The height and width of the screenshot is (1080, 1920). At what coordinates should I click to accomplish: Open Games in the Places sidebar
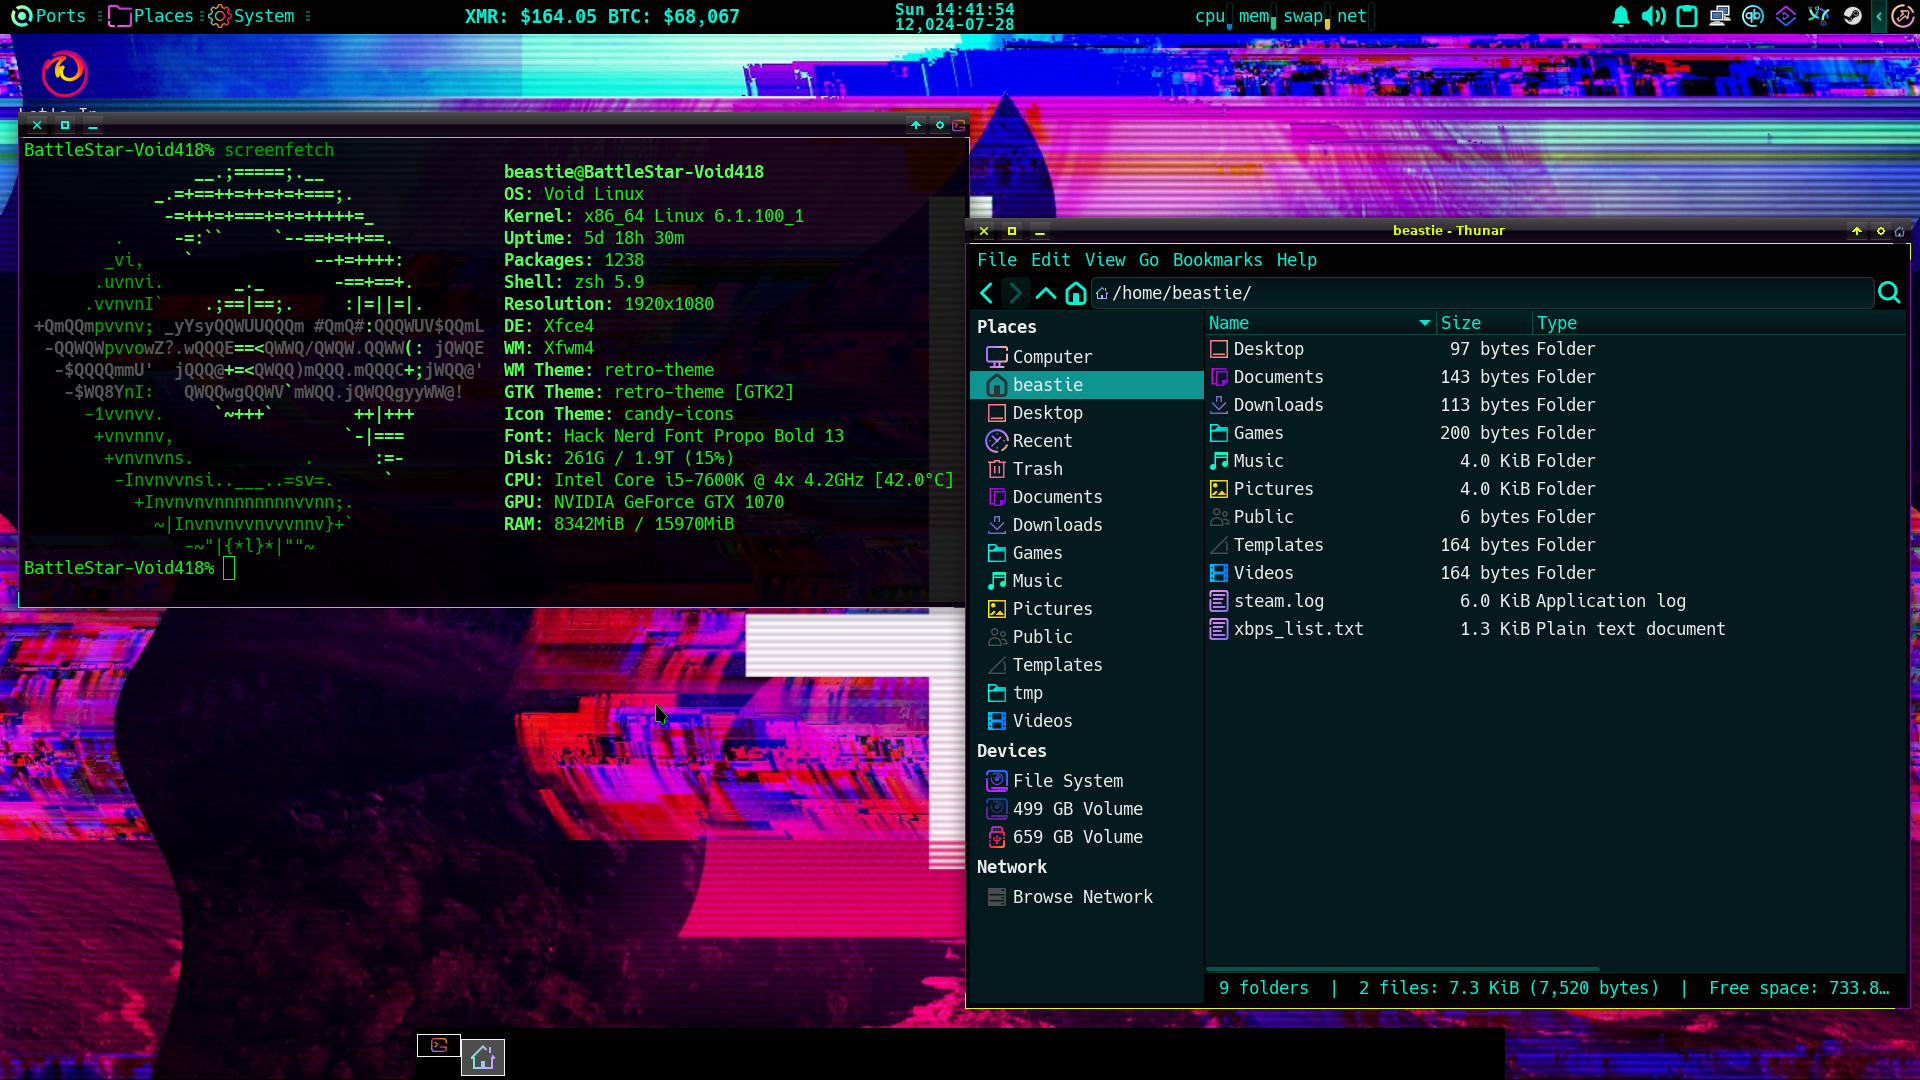(1087, 553)
